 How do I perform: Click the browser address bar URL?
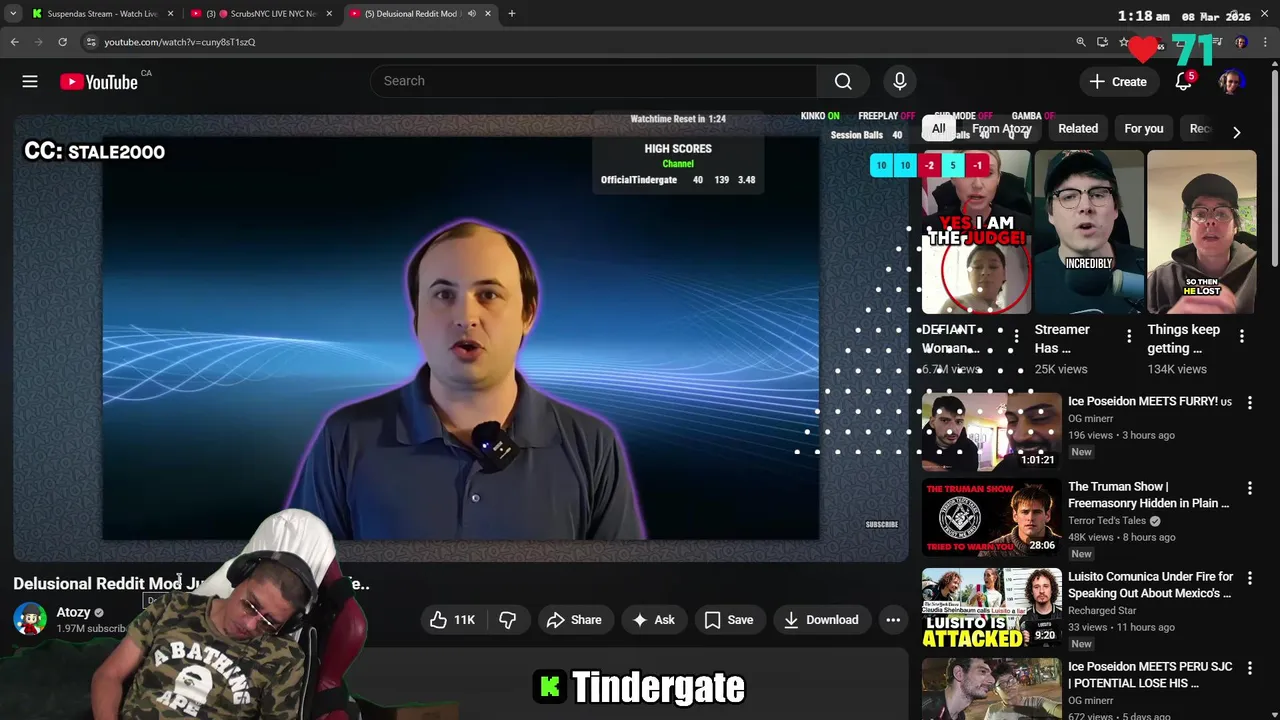pyautogui.click(x=180, y=42)
